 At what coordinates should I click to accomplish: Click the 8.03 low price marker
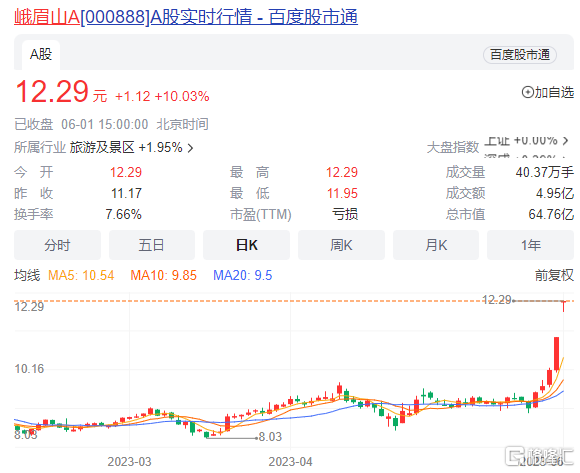tap(270, 437)
